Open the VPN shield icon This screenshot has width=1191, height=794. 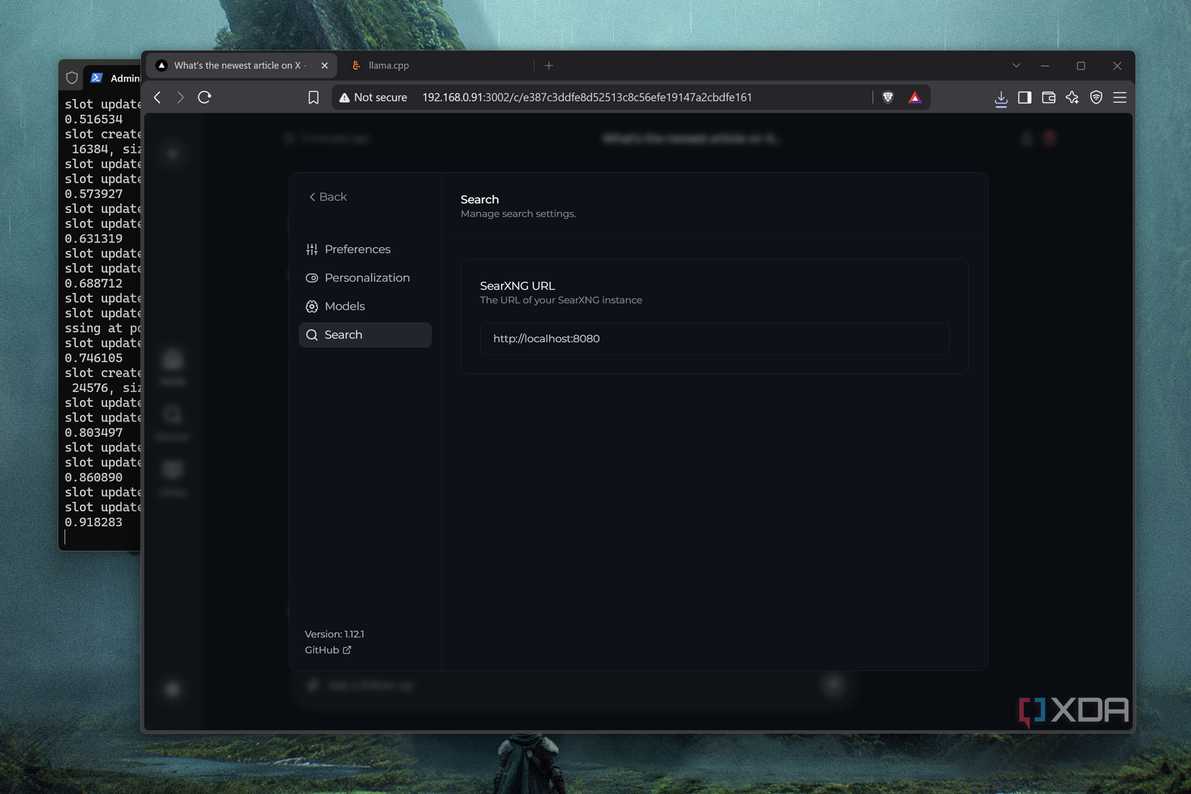pos(1096,97)
